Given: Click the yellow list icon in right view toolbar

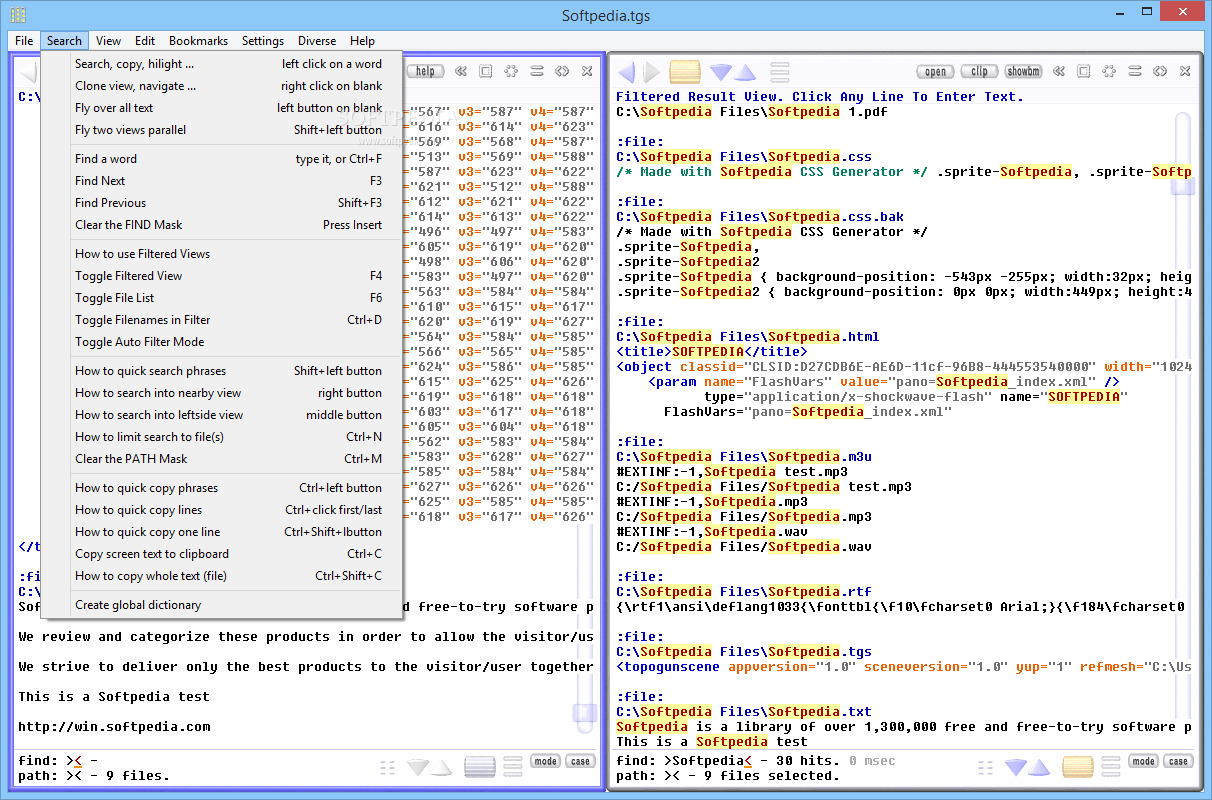Looking at the screenshot, I should (x=685, y=72).
